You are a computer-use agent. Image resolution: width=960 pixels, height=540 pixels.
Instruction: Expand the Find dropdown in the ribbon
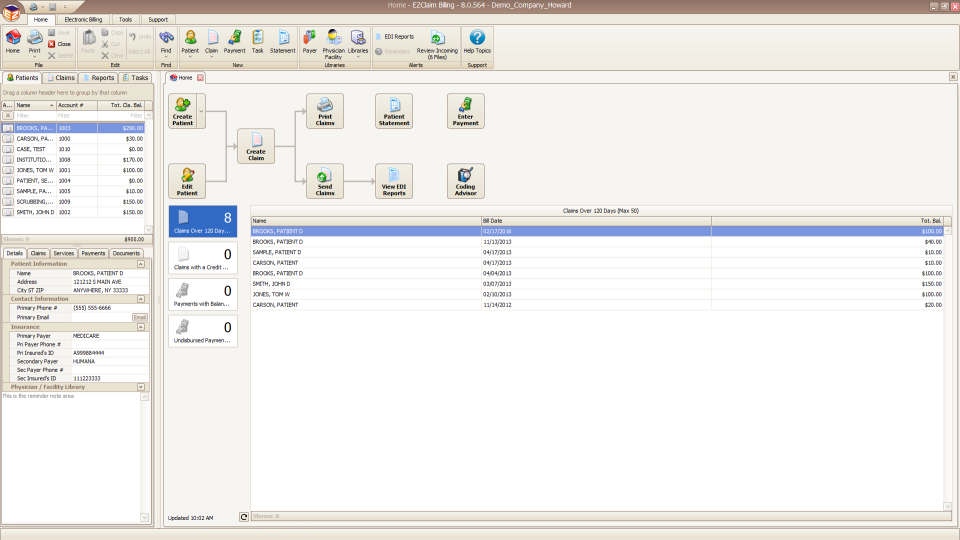pyautogui.click(x=166, y=56)
